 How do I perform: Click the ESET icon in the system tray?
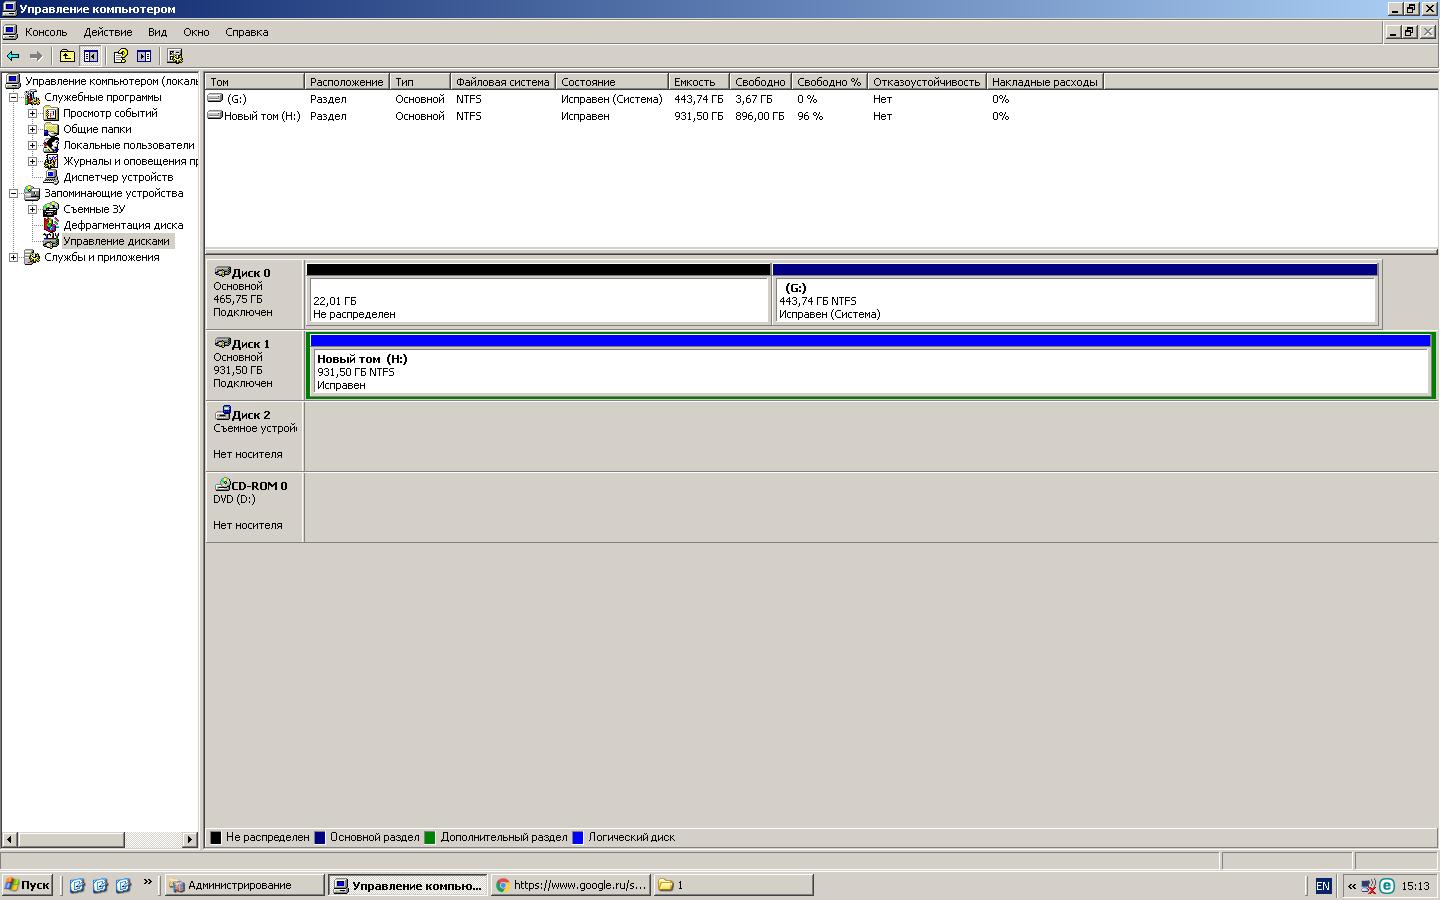[x=1387, y=885]
